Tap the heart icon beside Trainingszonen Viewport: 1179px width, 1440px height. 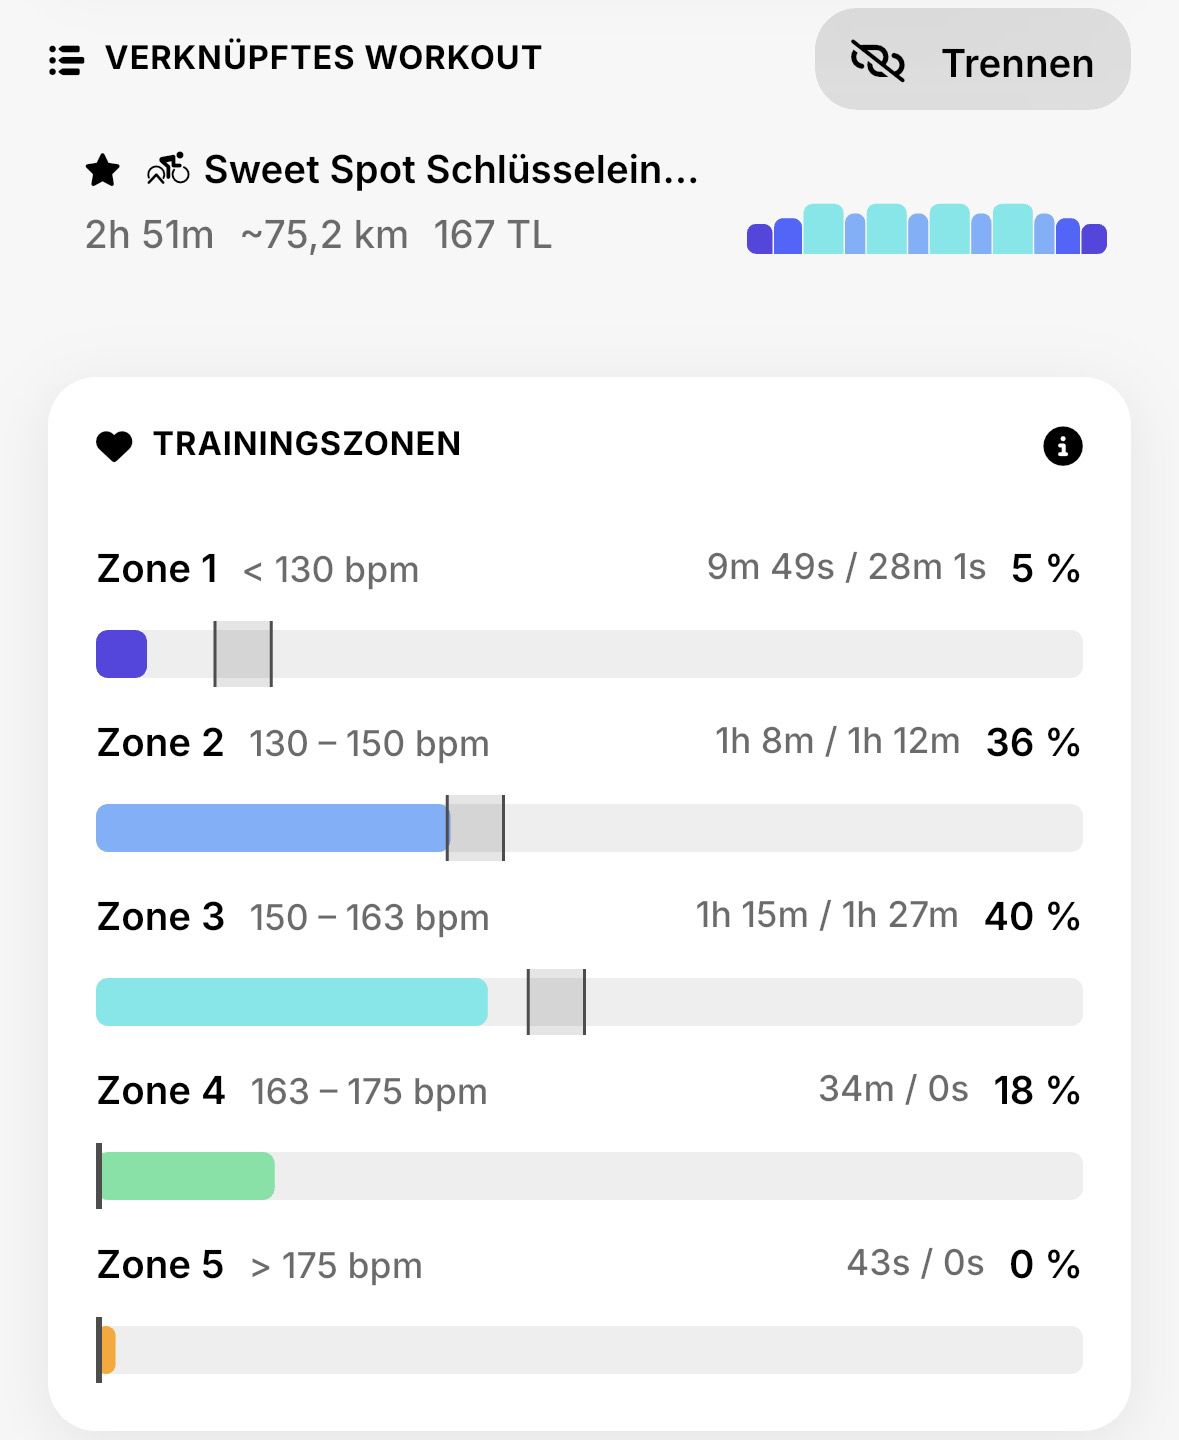[x=114, y=446]
